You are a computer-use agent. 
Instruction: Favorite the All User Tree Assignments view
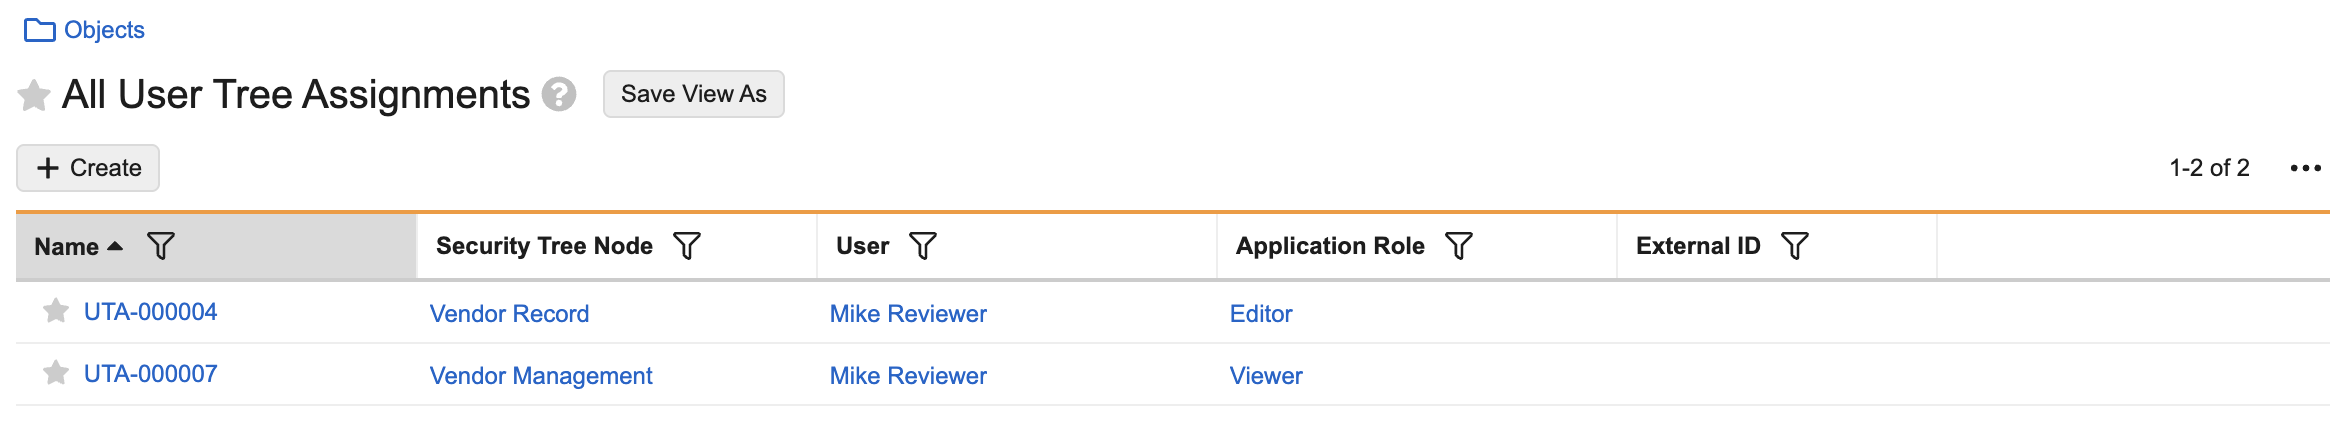click(x=34, y=96)
